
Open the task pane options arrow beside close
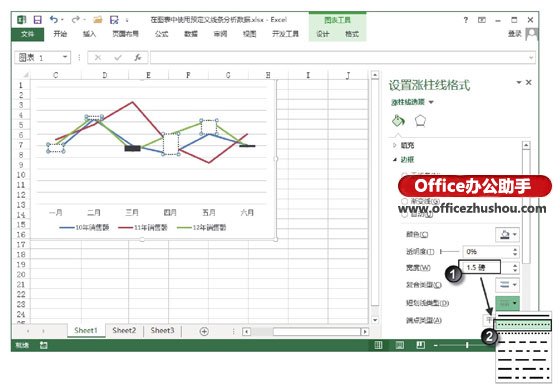[519, 82]
